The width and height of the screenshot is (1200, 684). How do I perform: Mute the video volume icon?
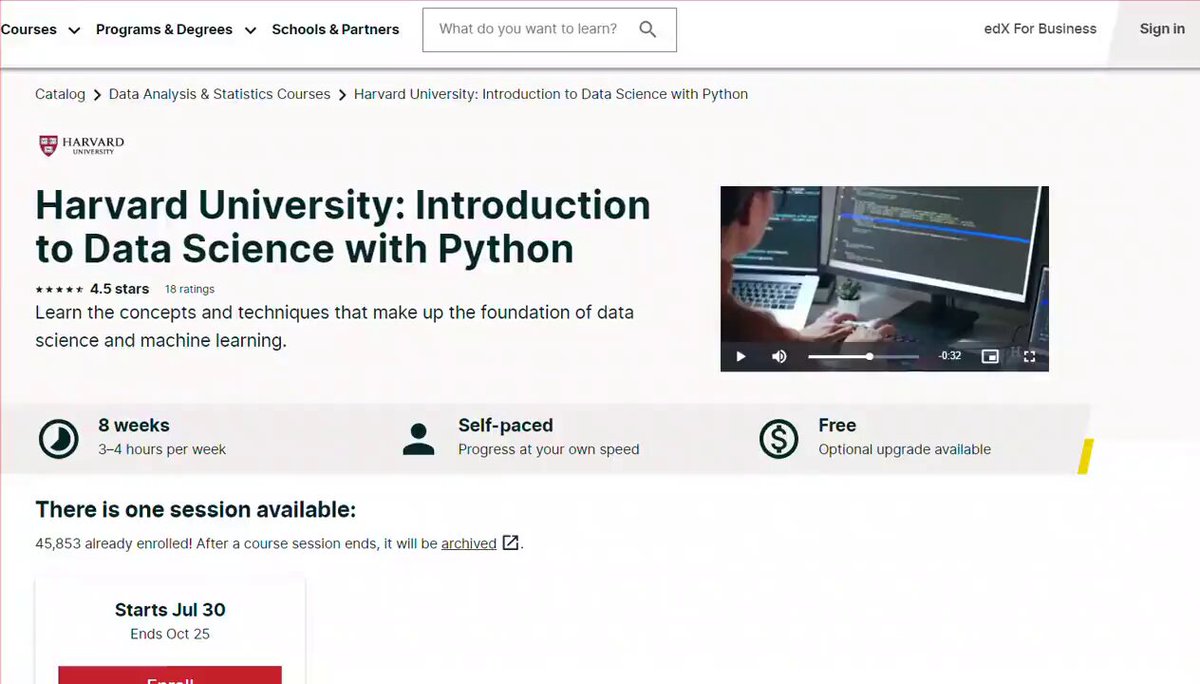pos(779,356)
